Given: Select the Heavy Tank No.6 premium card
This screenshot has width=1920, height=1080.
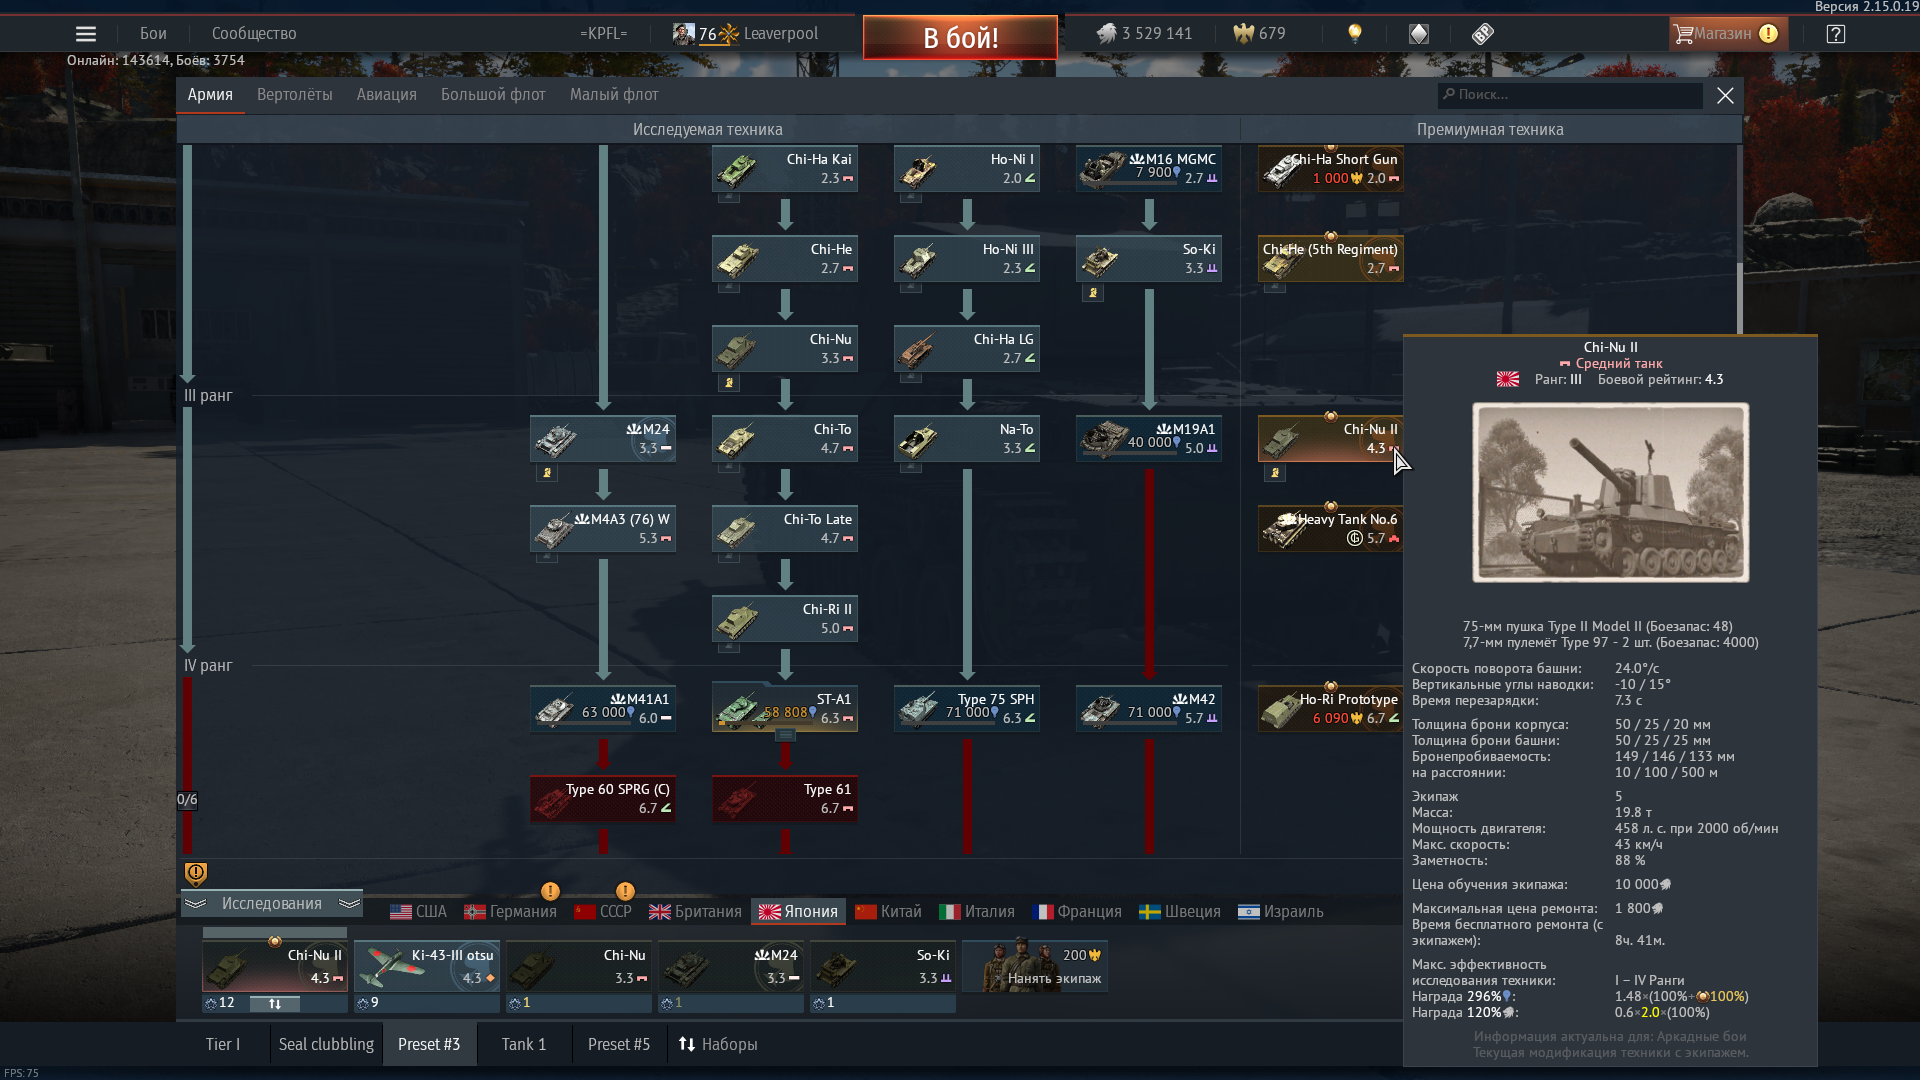Looking at the screenshot, I should coord(1331,529).
